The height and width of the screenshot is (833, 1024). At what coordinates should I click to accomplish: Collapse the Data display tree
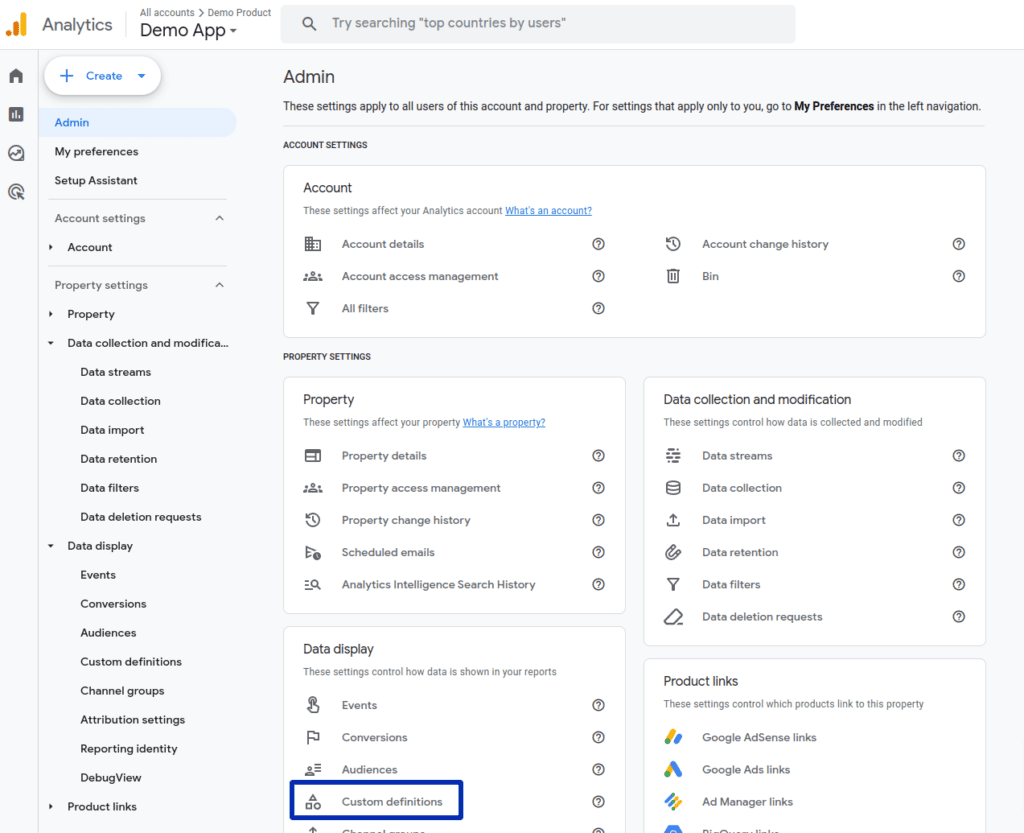point(51,546)
